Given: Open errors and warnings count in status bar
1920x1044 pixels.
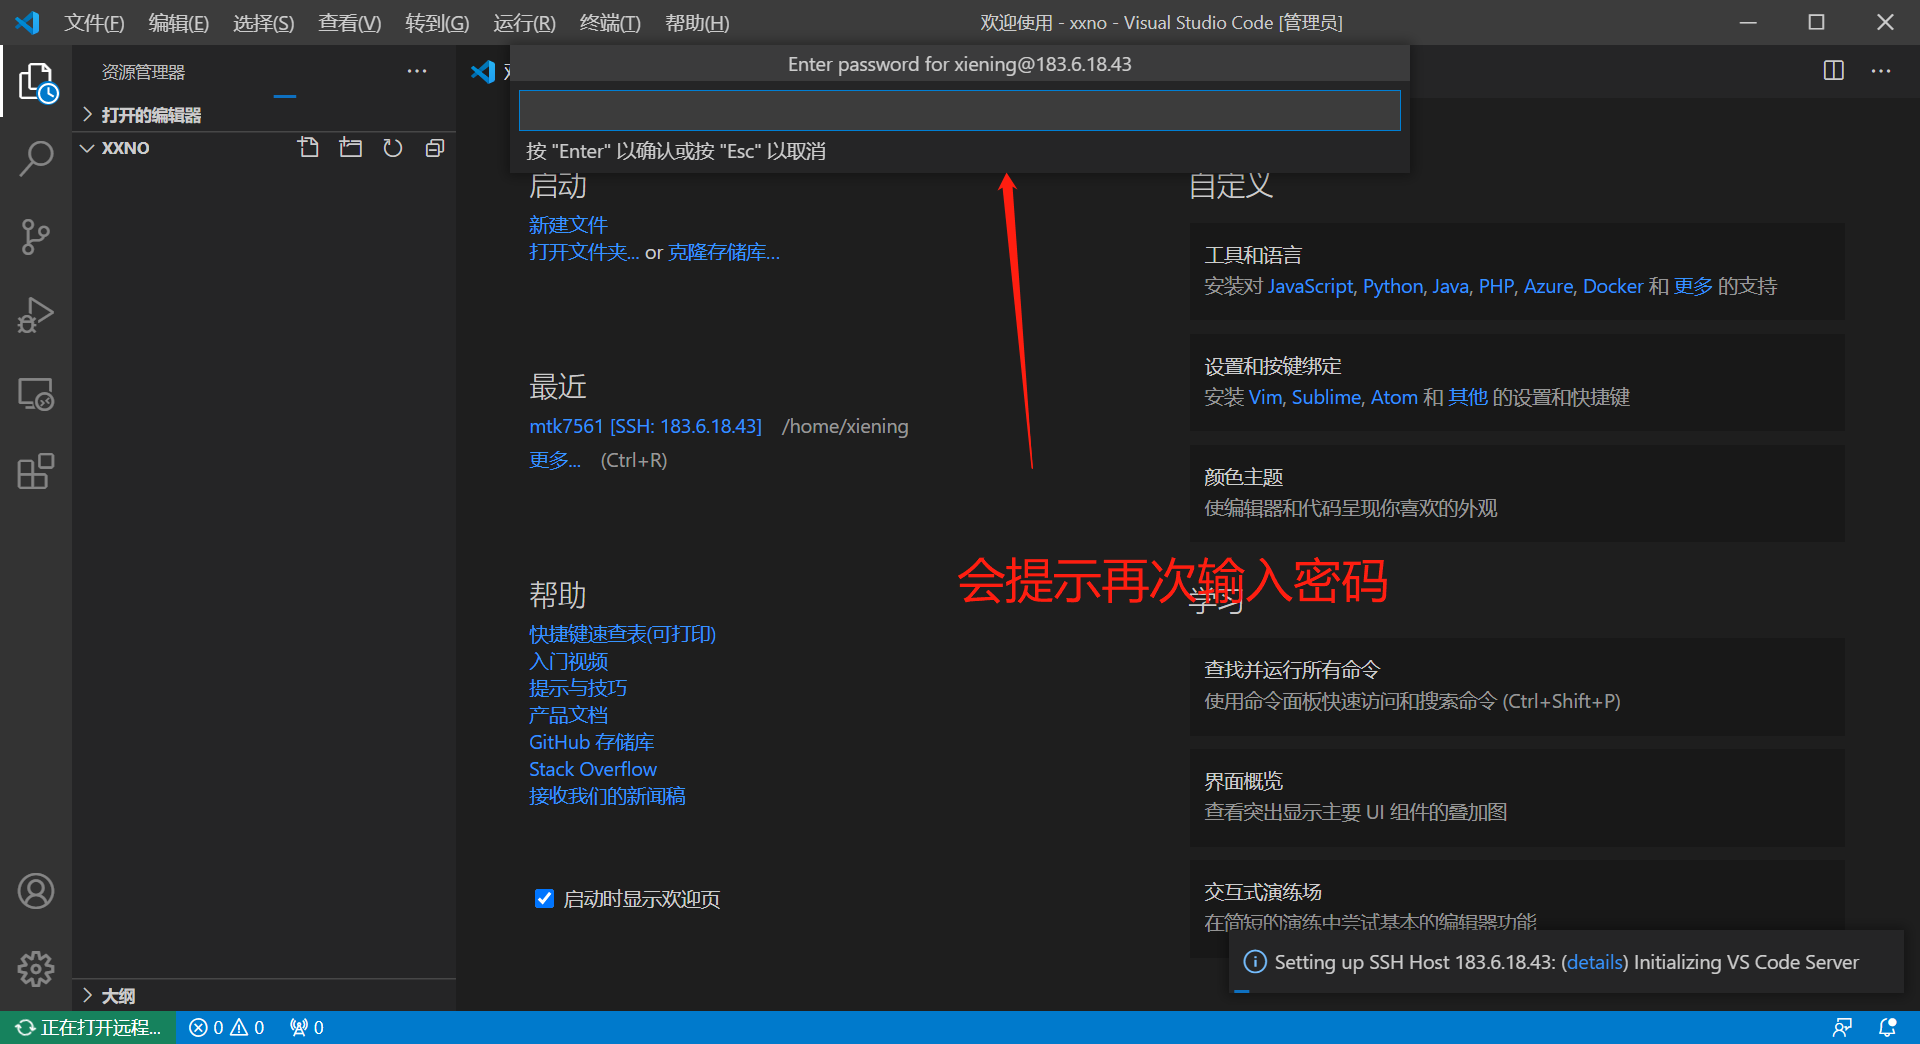Looking at the screenshot, I should [227, 1027].
